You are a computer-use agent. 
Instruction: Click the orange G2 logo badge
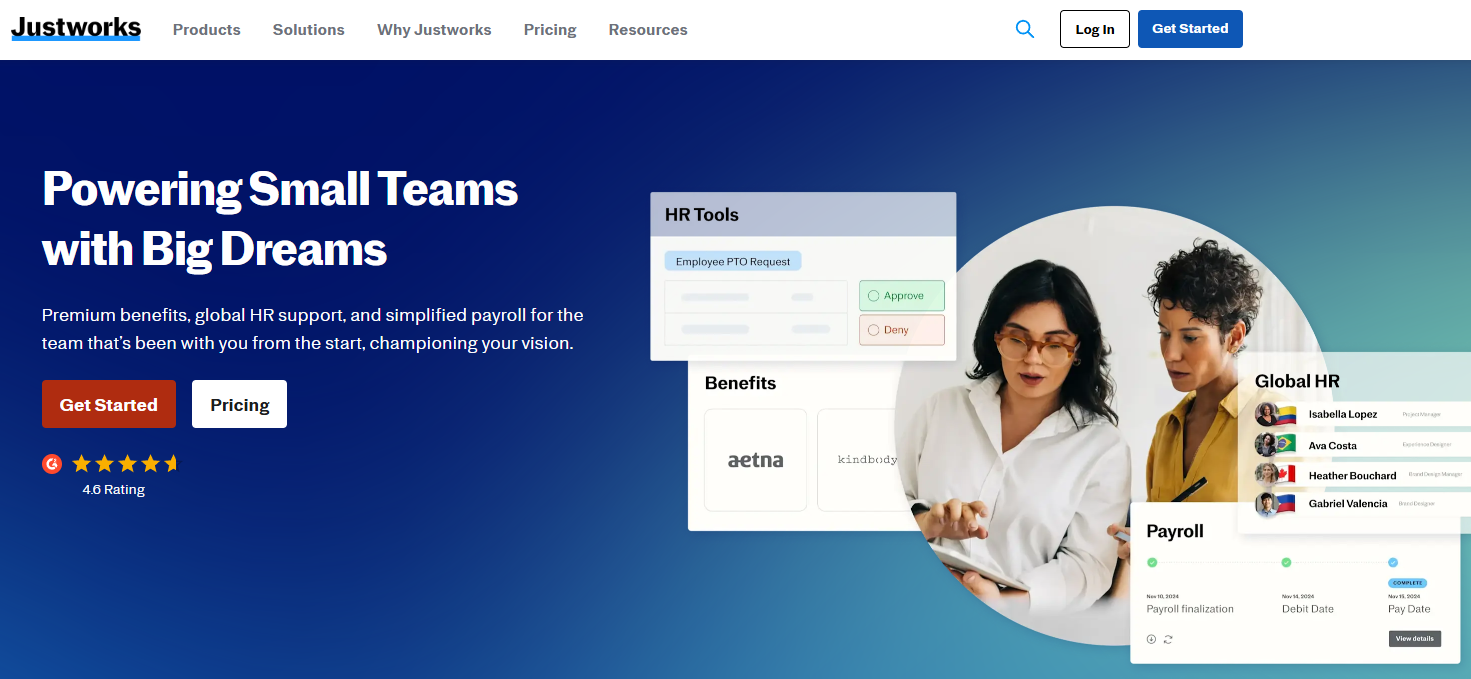[52, 463]
